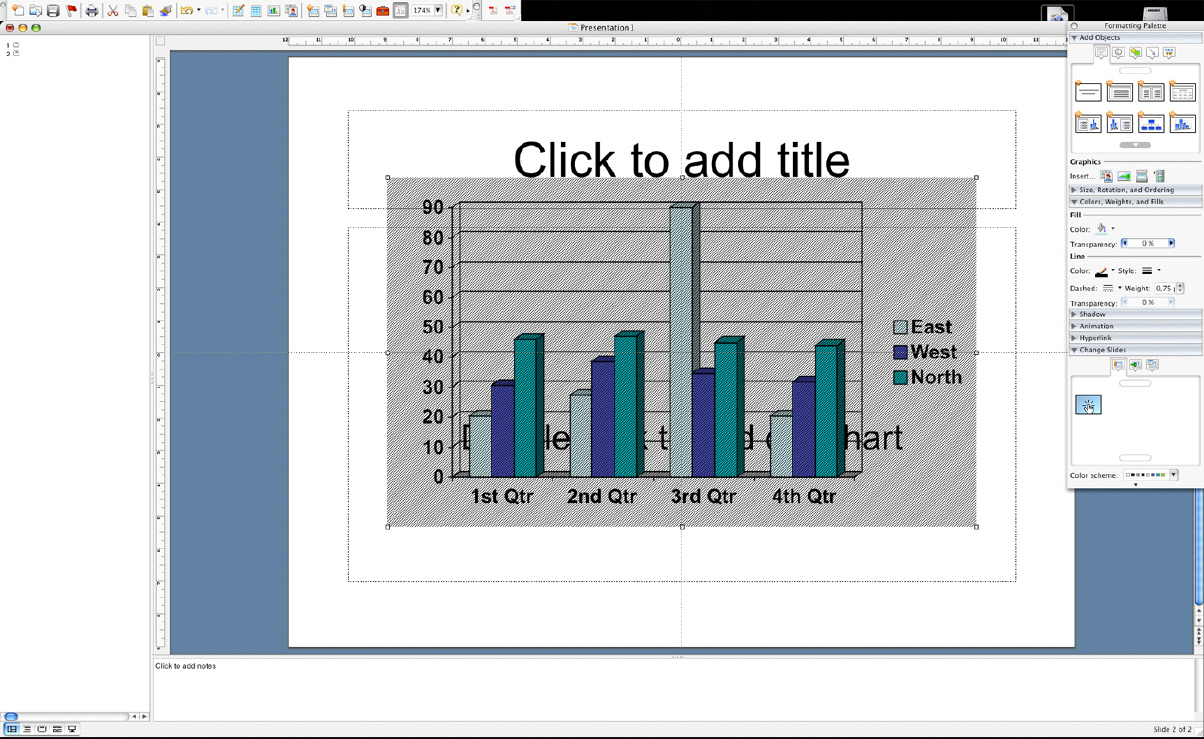Click the Redo toolbar icon
This screenshot has height=739, width=1204.
pyautogui.click(x=211, y=10)
